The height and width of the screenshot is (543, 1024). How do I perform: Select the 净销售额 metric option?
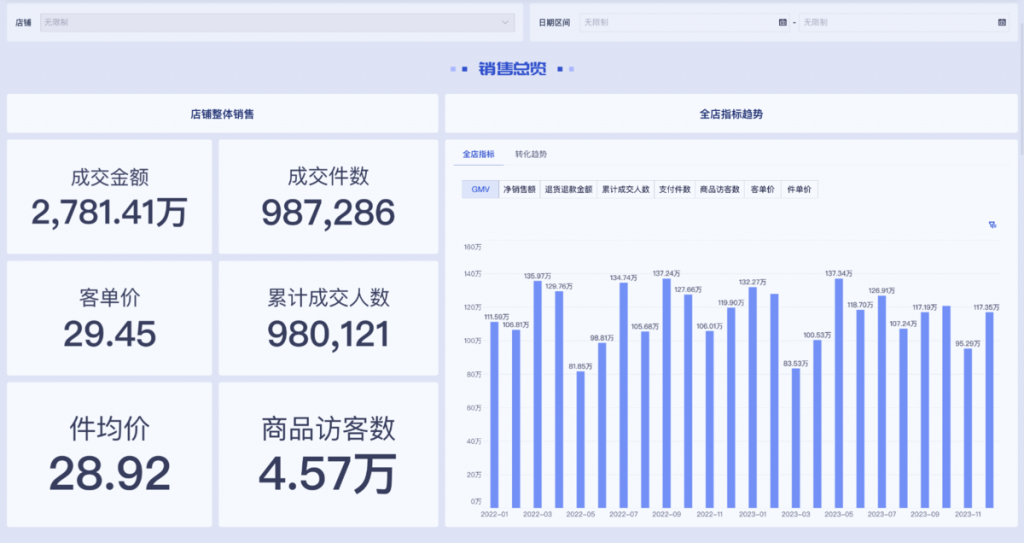point(519,189)
